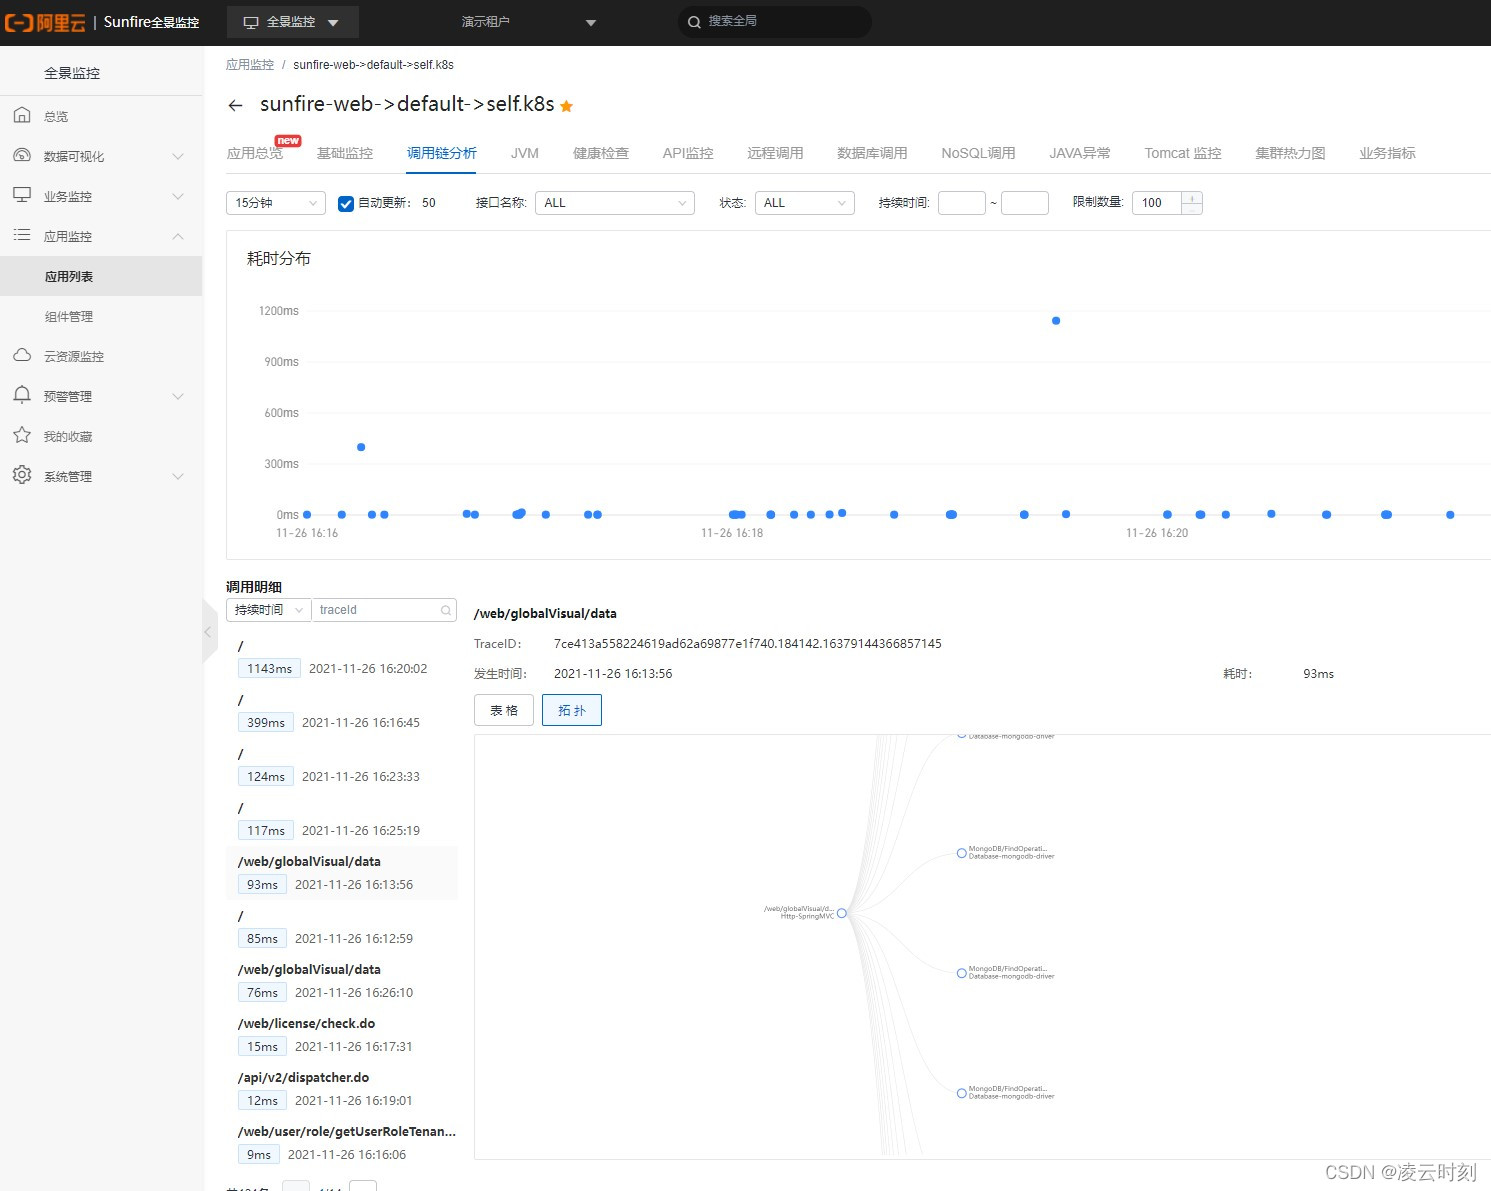Screen dimensions: 1491x1191
Task: Collapse the sidebar using the left chevron handle
Action: [208, 632]
